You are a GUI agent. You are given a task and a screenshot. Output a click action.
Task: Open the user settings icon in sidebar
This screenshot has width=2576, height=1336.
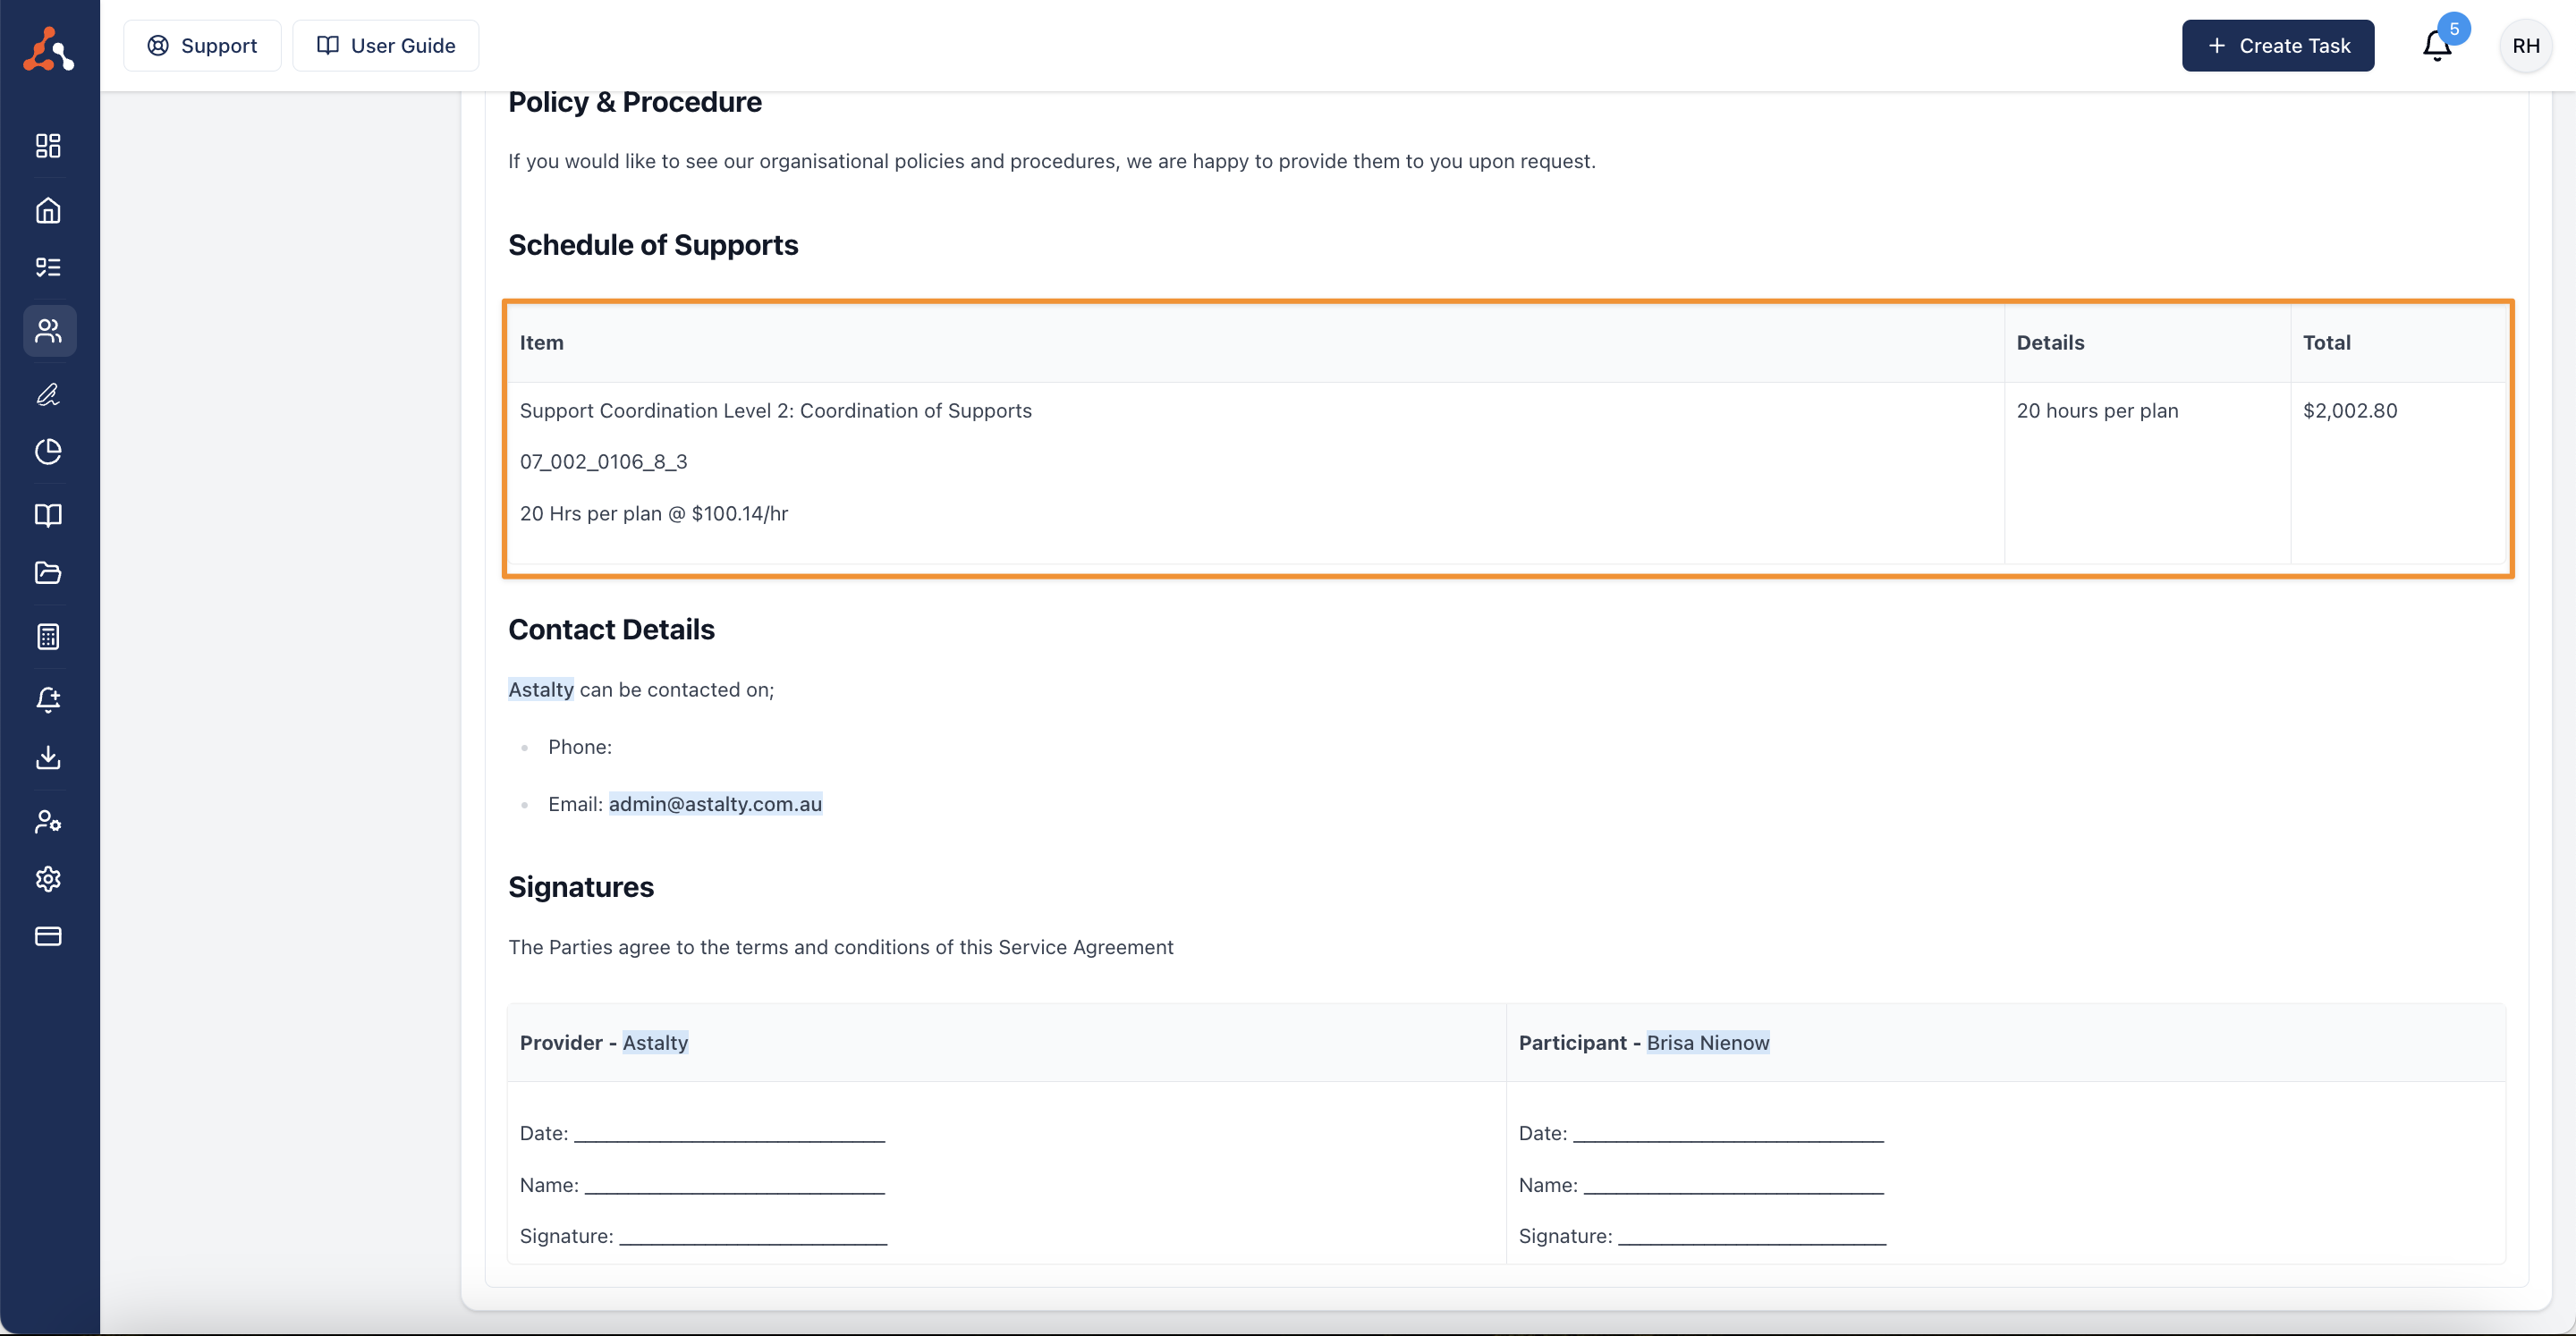(x=48, y=821)
